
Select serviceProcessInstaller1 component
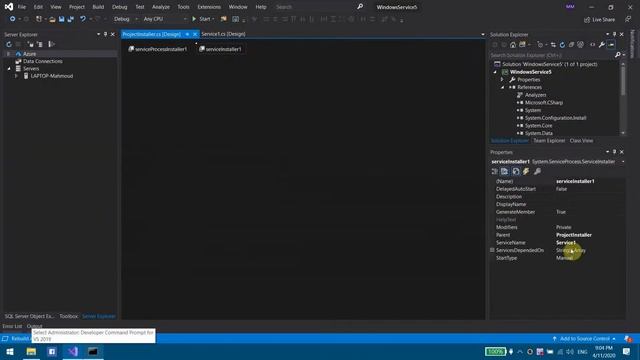pos(158,49)
